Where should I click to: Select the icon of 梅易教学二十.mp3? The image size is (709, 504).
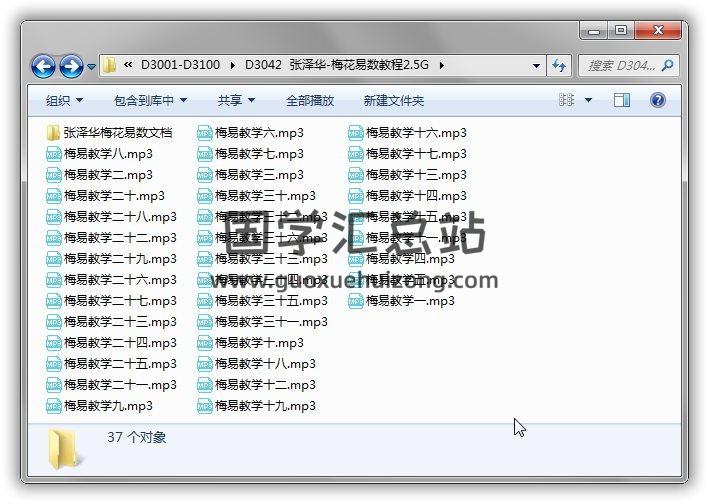(x=53, y=196)
